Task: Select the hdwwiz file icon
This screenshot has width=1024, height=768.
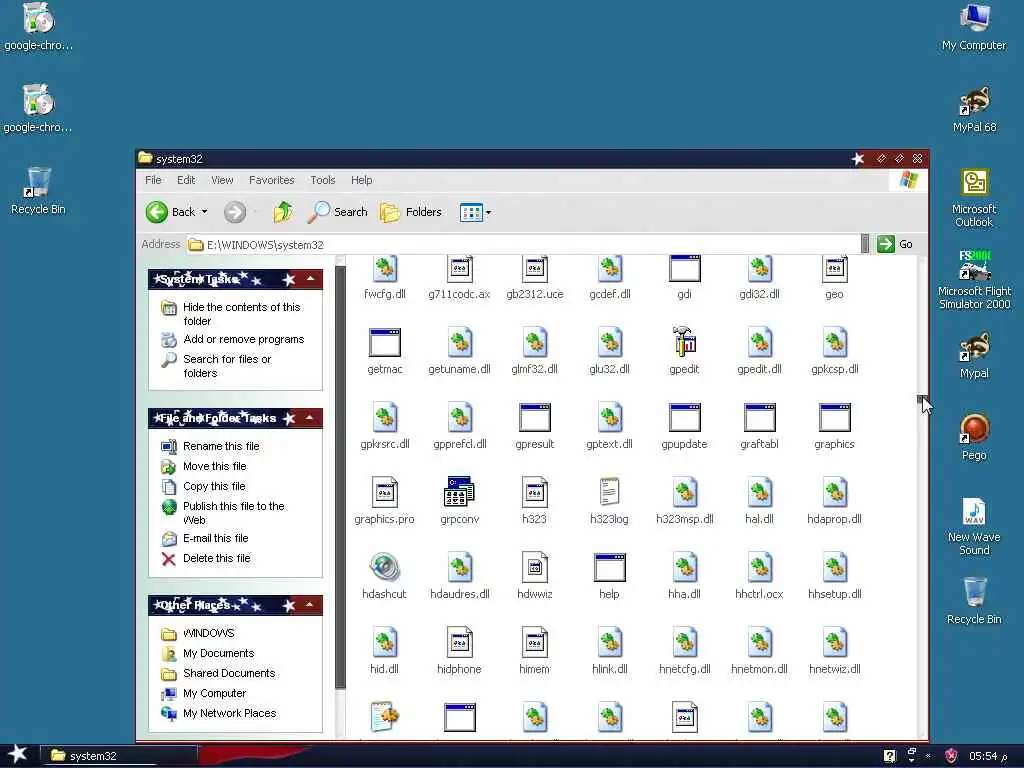Action: (x=534, y=567)
